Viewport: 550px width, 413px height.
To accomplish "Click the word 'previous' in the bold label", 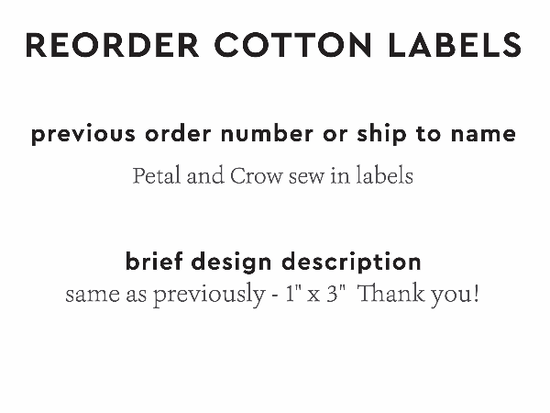I will (83, 135).
